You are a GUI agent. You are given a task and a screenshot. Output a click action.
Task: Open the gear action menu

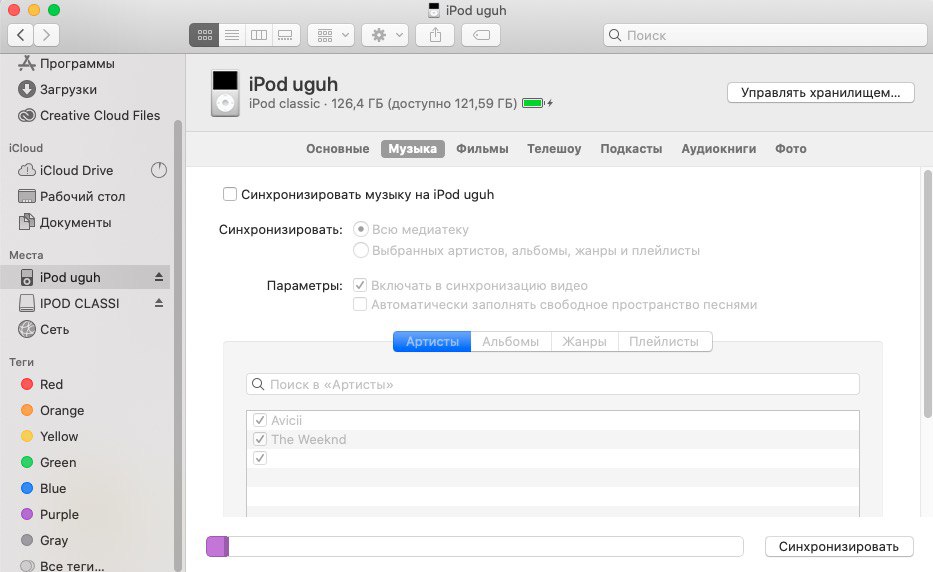point(384,35)
